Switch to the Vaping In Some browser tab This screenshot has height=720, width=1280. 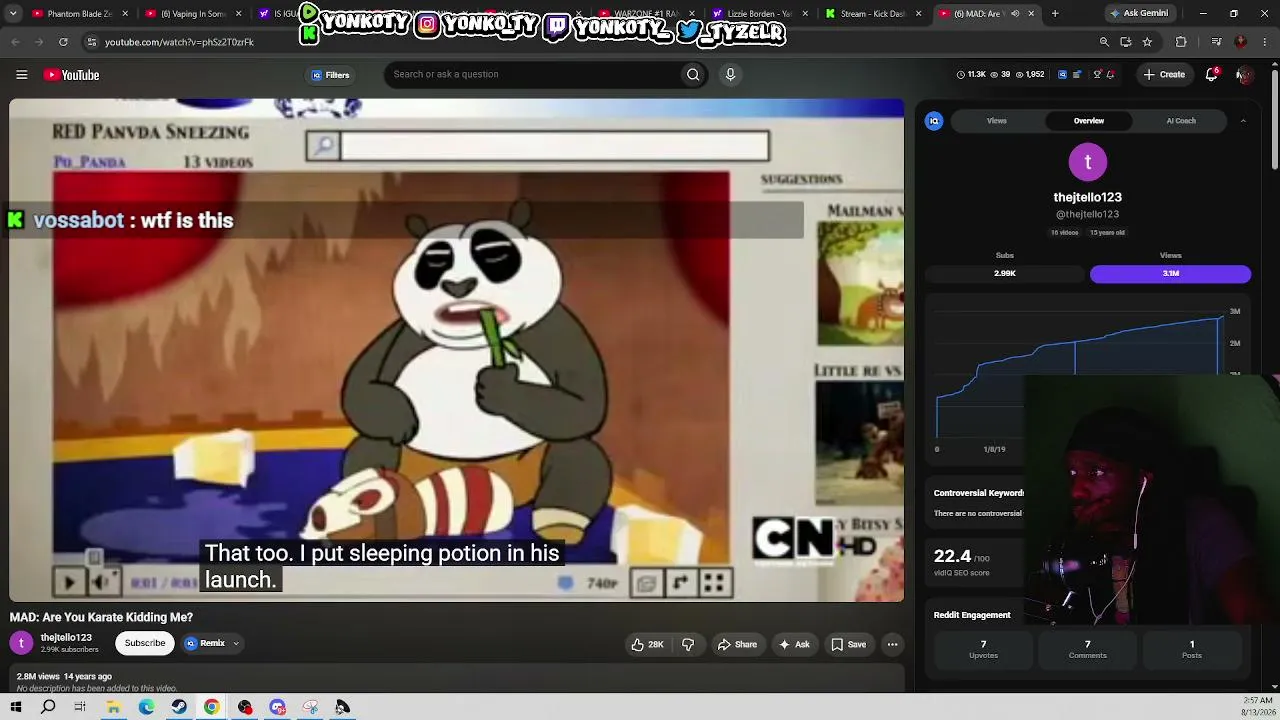(193, 14)
